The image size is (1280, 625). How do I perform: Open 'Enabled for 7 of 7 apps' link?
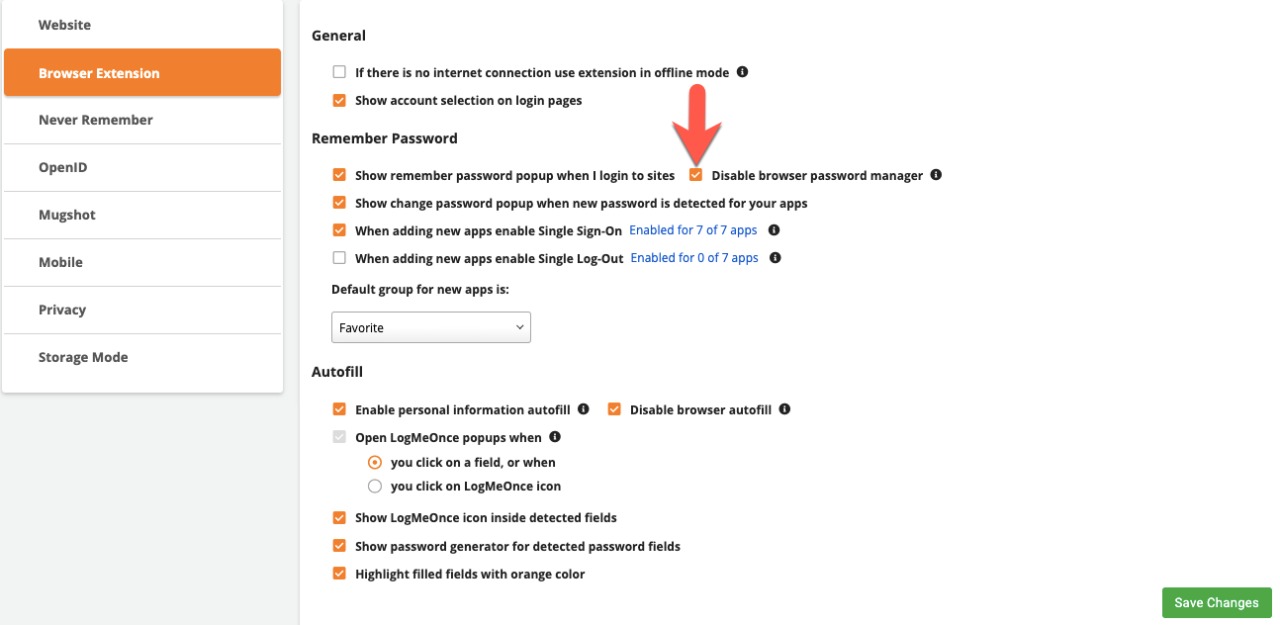point(693,230)
